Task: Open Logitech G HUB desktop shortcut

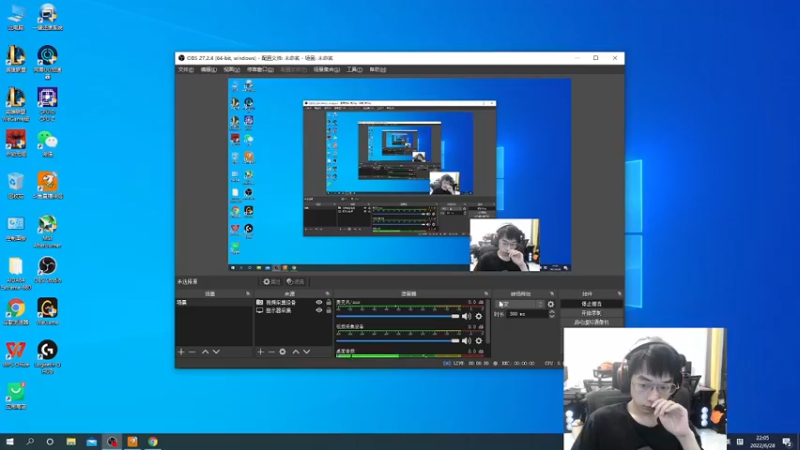Action: pyautogui.click(x=47, y=357)
